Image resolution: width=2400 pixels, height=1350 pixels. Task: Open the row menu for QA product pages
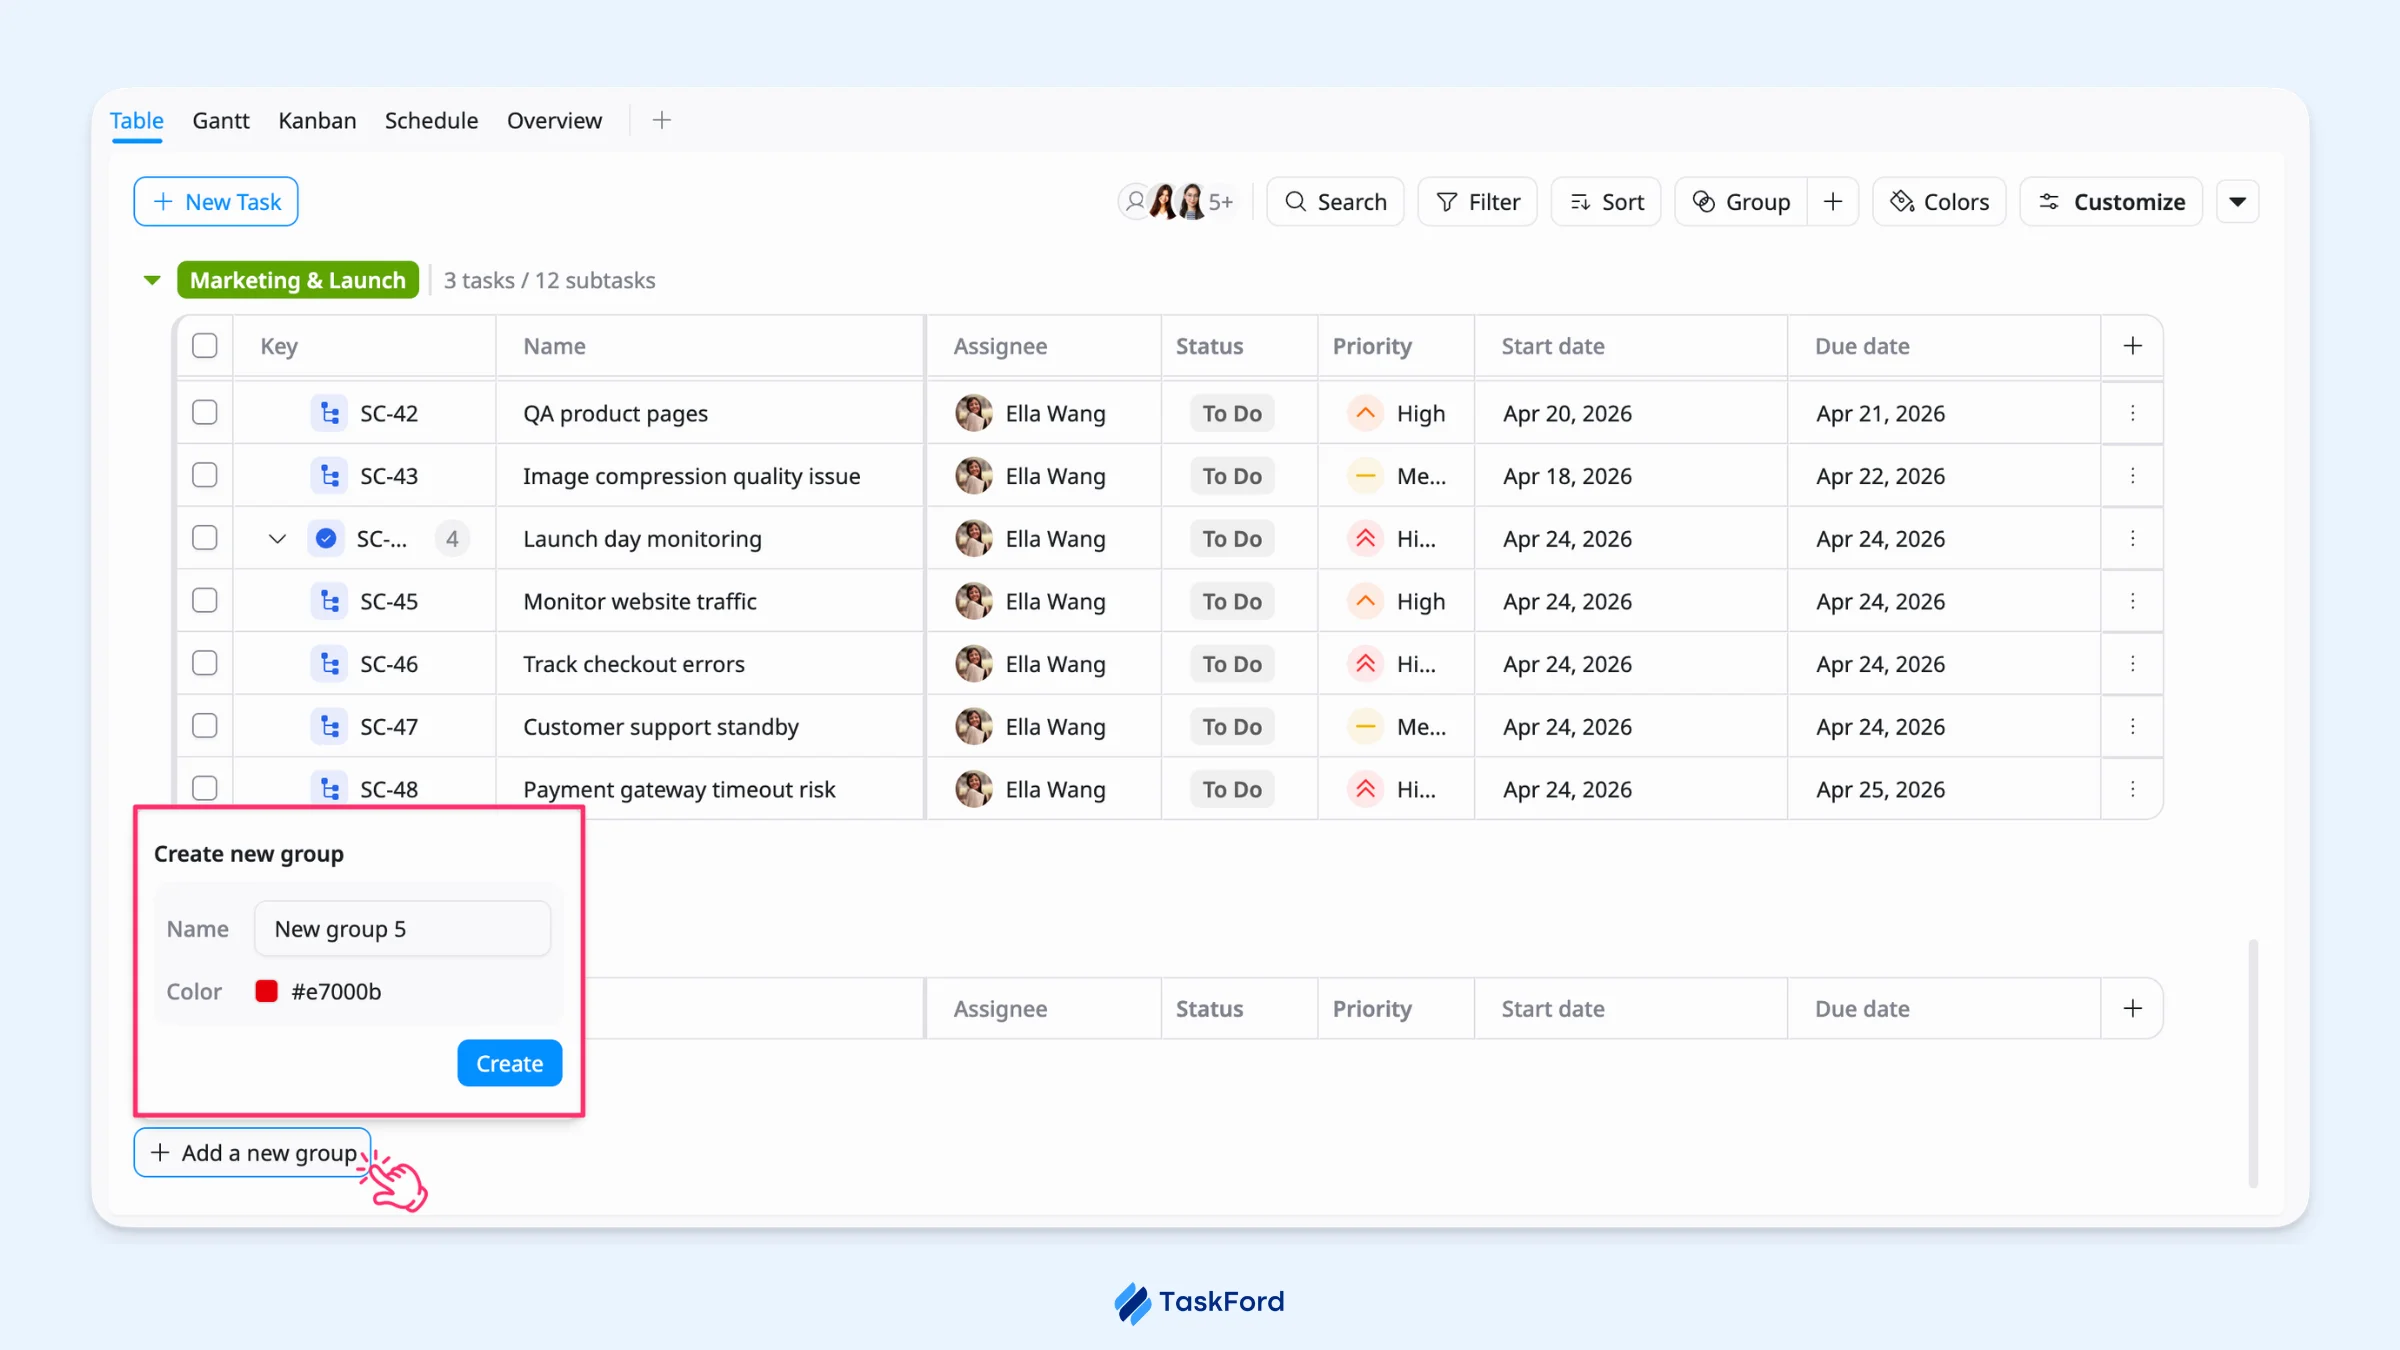(x=2132, y=413)
